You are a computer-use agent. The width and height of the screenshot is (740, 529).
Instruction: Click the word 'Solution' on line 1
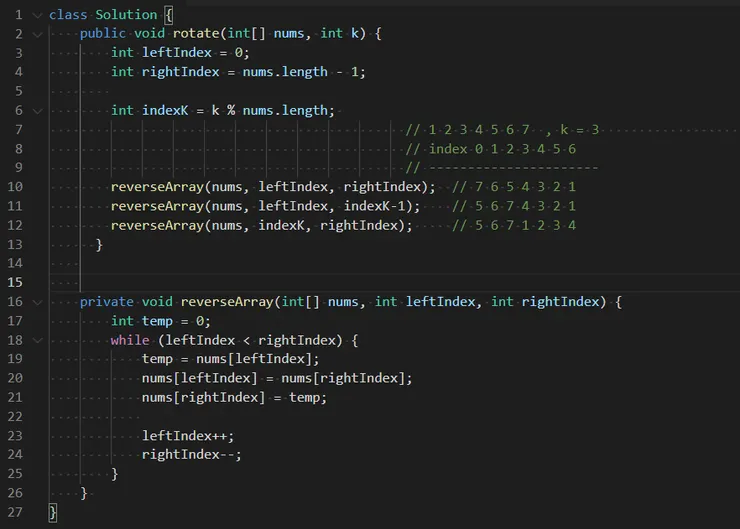point(126,15)
